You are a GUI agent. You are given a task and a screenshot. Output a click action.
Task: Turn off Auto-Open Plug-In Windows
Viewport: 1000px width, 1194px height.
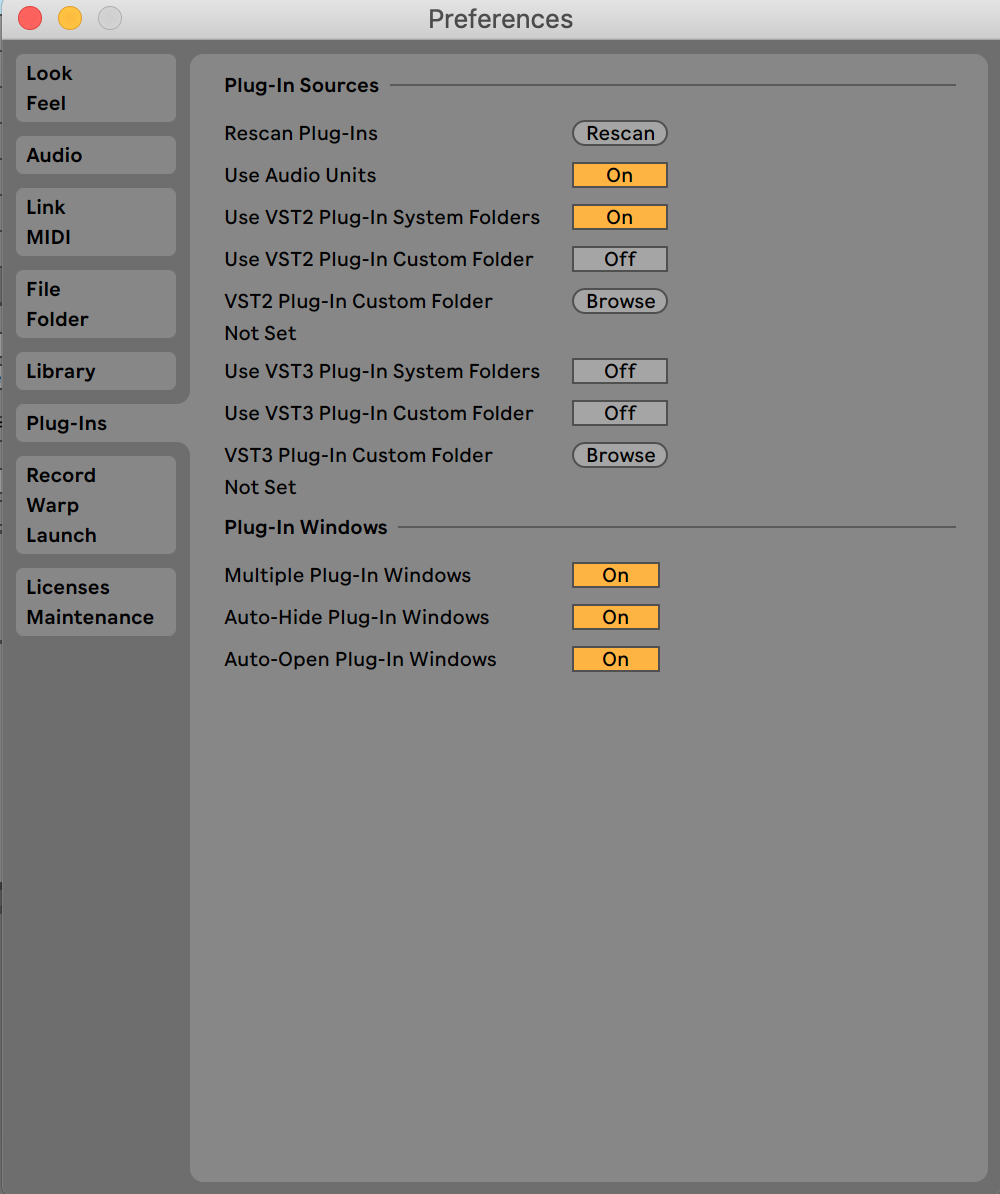coord(615,659)
